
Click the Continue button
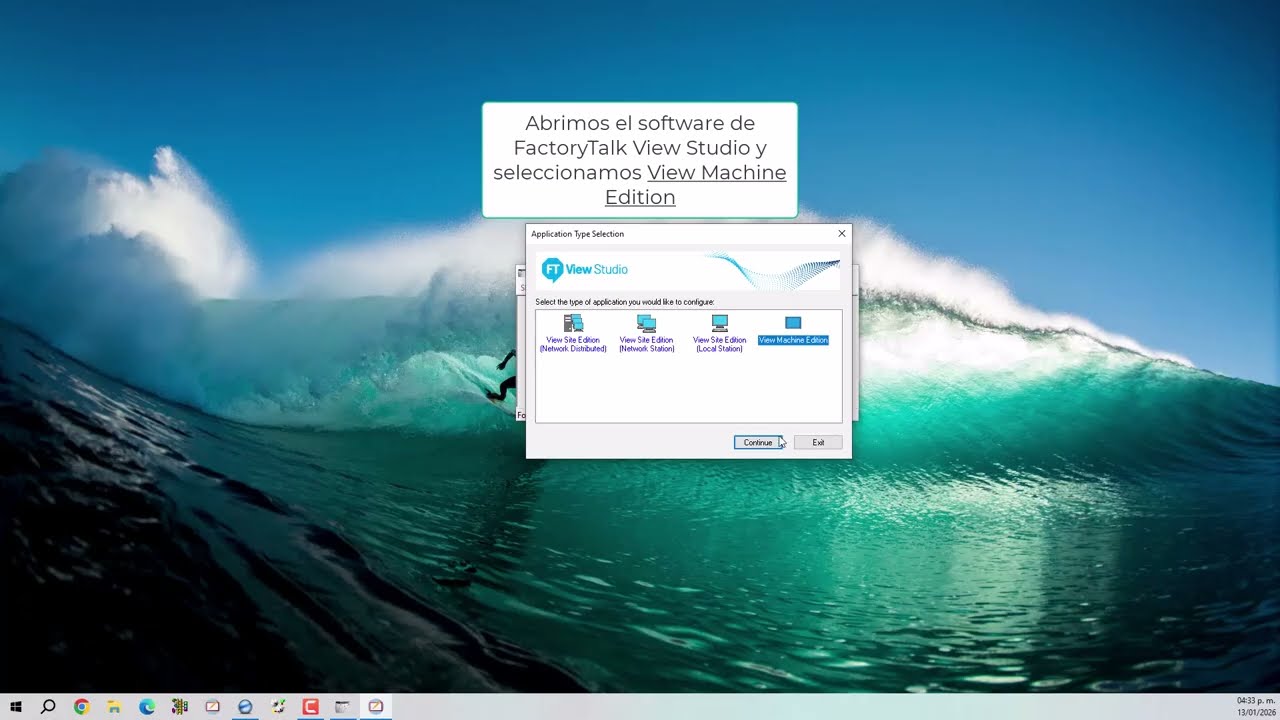coord(758,442)
